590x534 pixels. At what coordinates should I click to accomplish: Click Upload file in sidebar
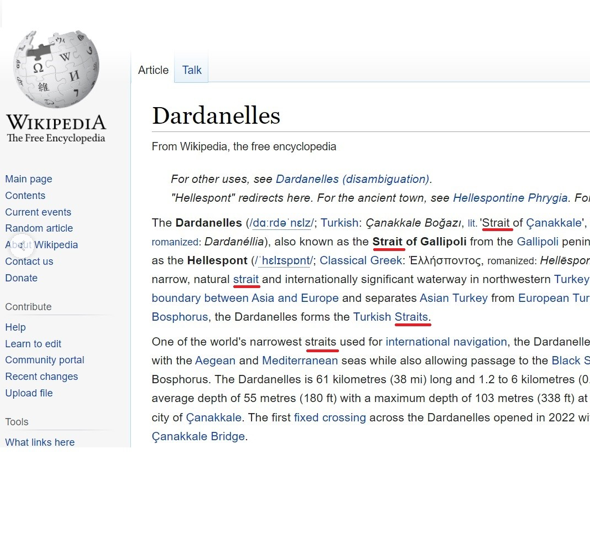tap(29, 393)
